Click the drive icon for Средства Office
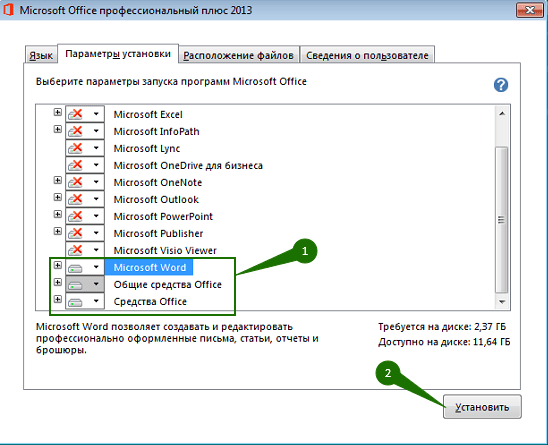Image resolution: width=548 pixels, height=445 pixels. [75, 302]
